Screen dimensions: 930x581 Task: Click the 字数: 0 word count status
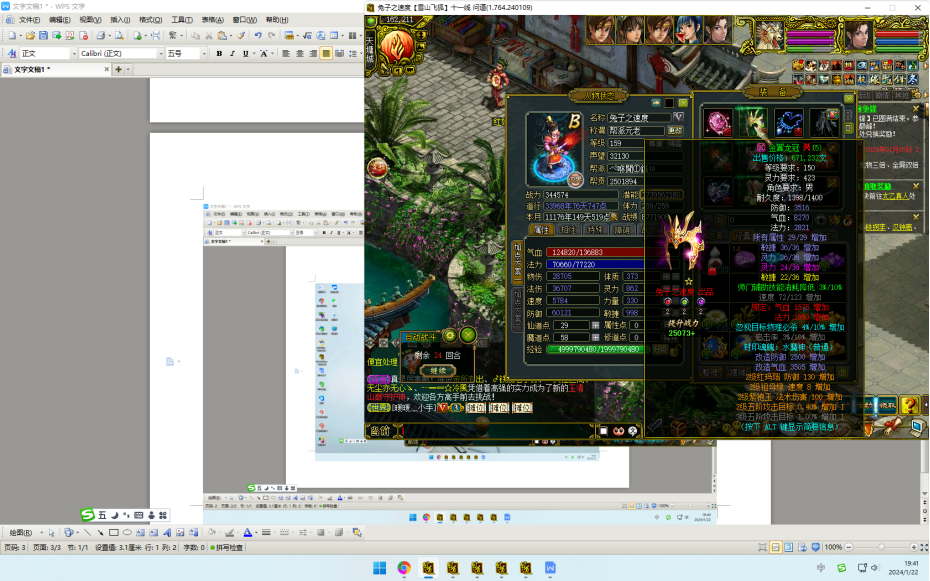194,548
